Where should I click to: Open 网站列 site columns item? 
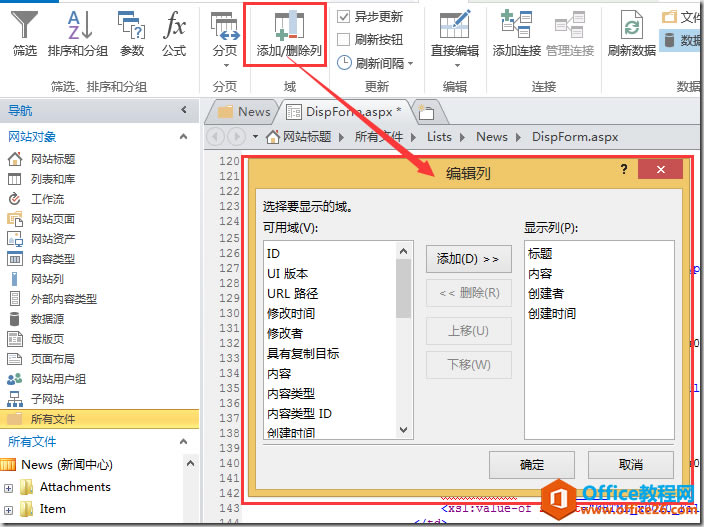48,279
